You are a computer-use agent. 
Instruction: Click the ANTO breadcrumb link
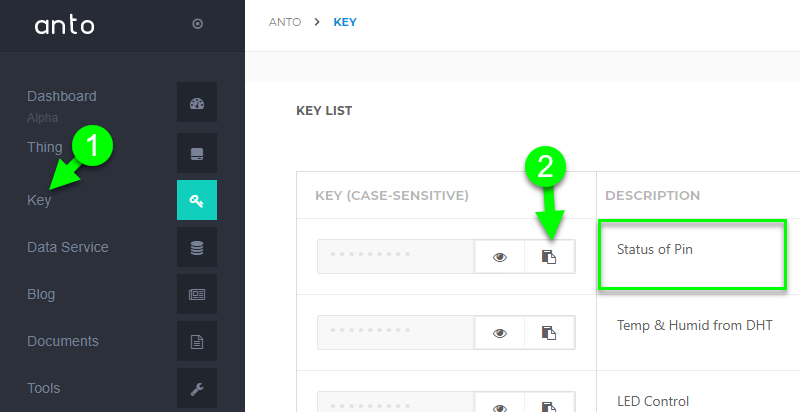285,22
